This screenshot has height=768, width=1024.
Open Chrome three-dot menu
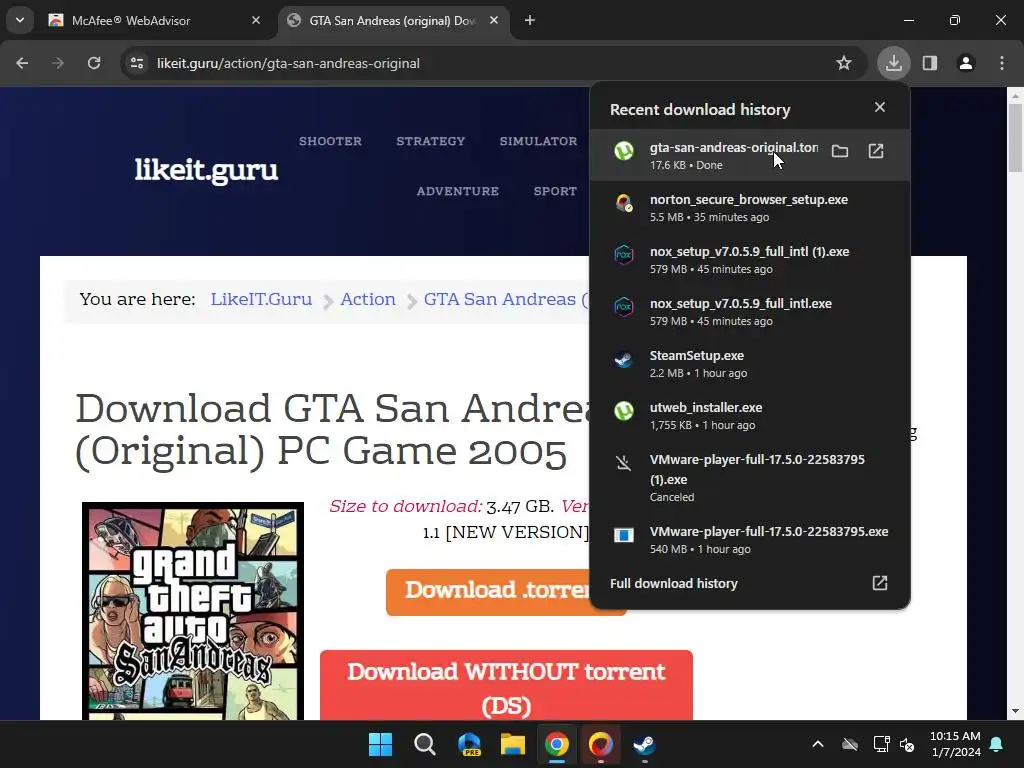[1002, 63]
